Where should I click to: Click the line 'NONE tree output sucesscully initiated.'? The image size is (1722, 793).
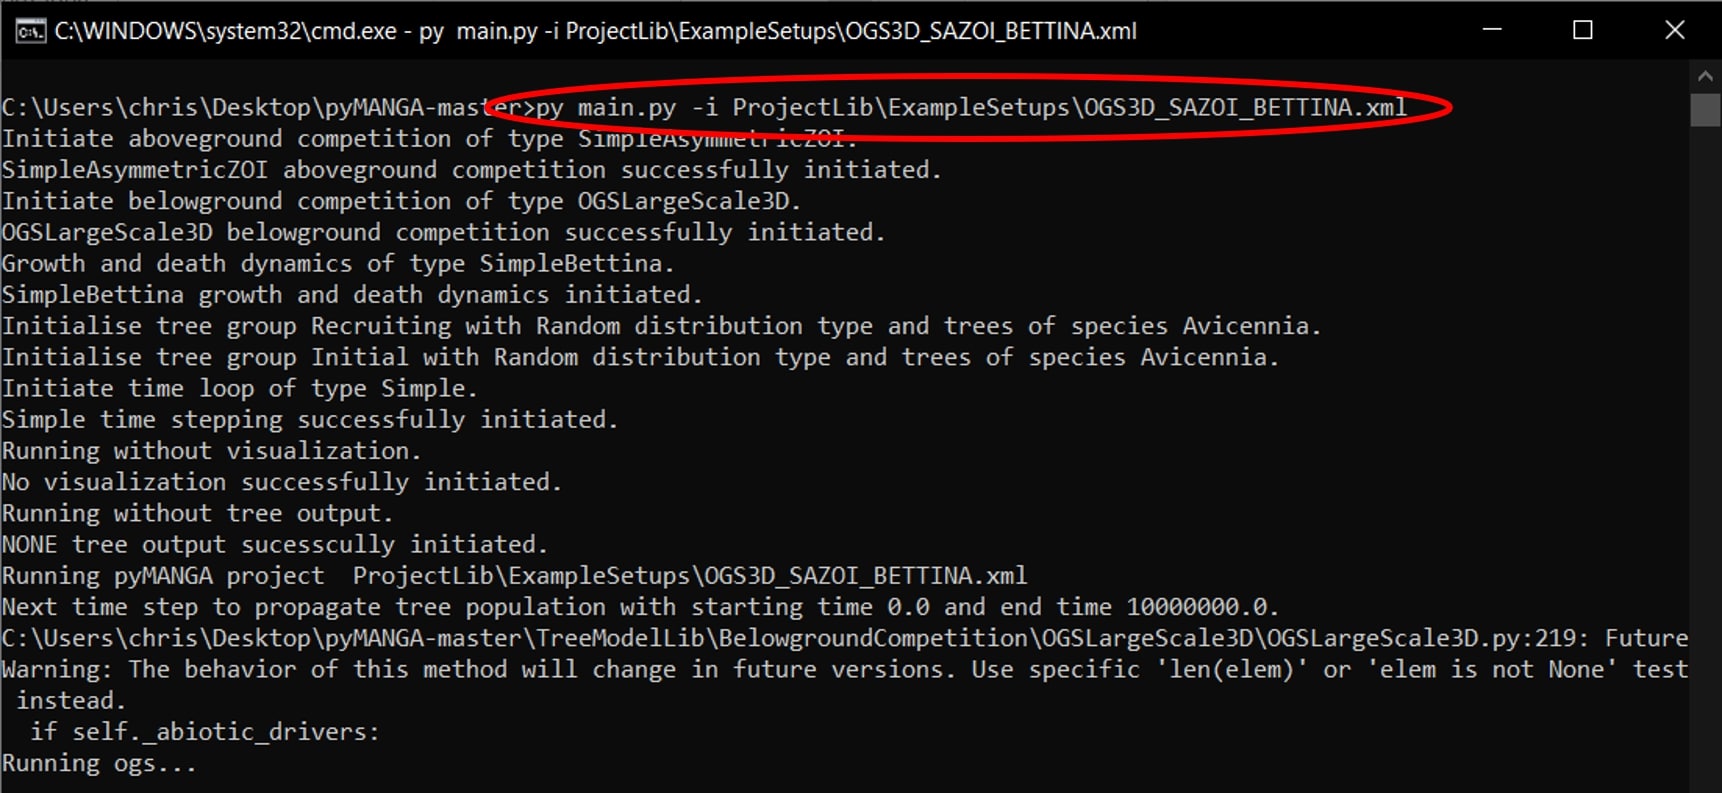275,544
